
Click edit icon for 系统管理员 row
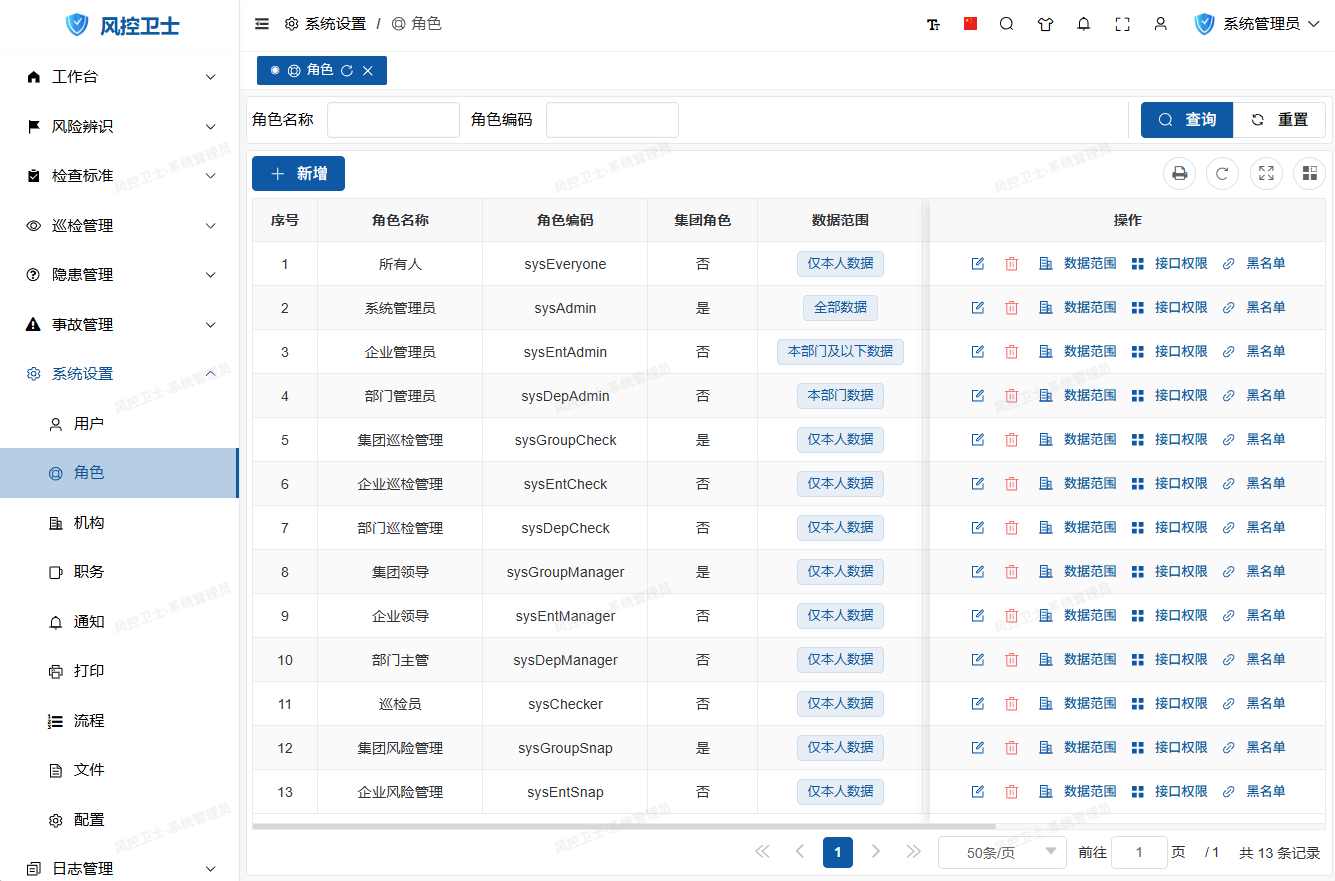(x=978, y=308)
